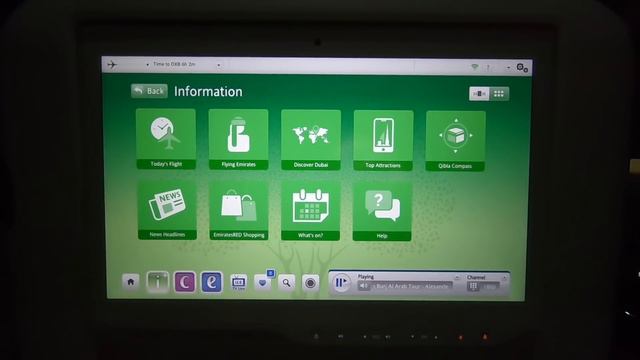640x360 pixels.
Task: Click the round camera icon in dock
Action: 310,283
